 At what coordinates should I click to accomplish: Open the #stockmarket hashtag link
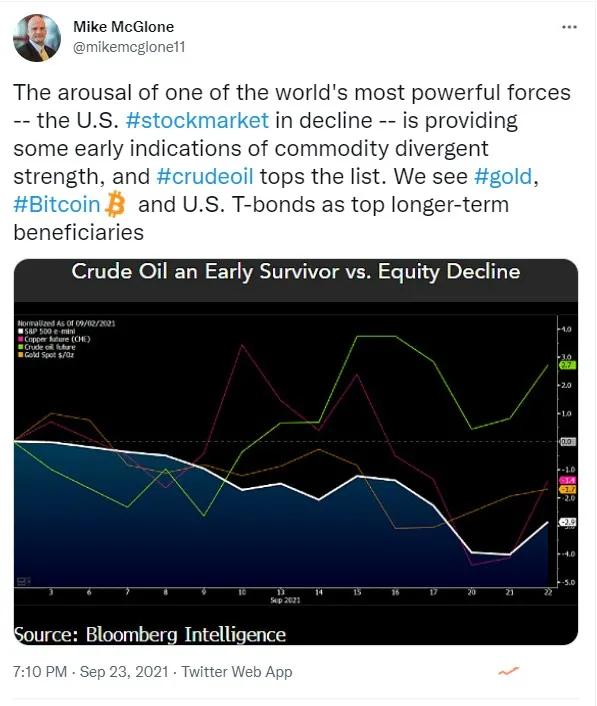coord(197,121)
